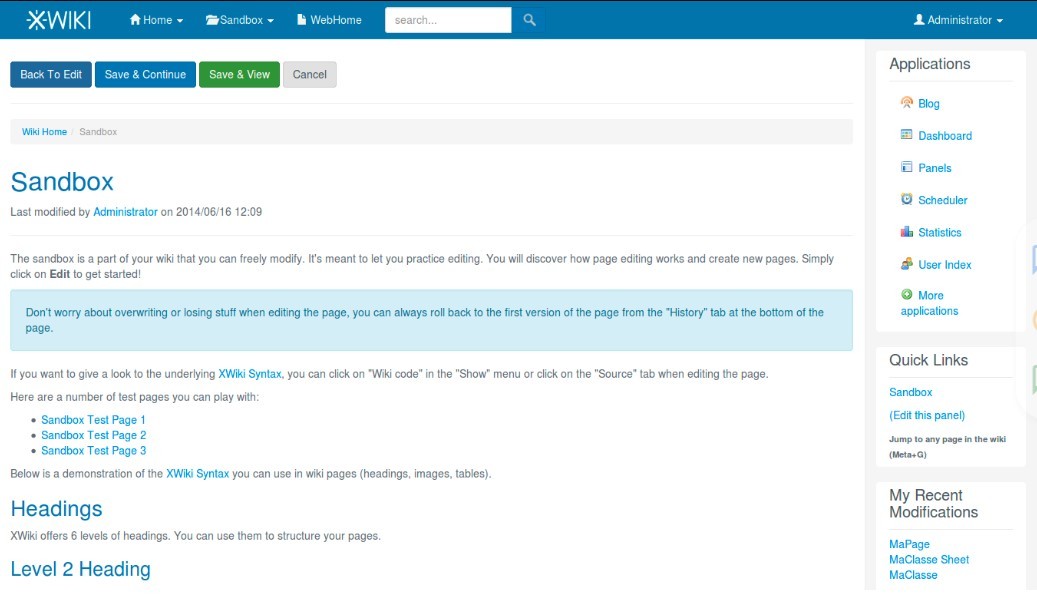Open the Edit this panel link
The image size is (1037, 601).
(927, 415)
